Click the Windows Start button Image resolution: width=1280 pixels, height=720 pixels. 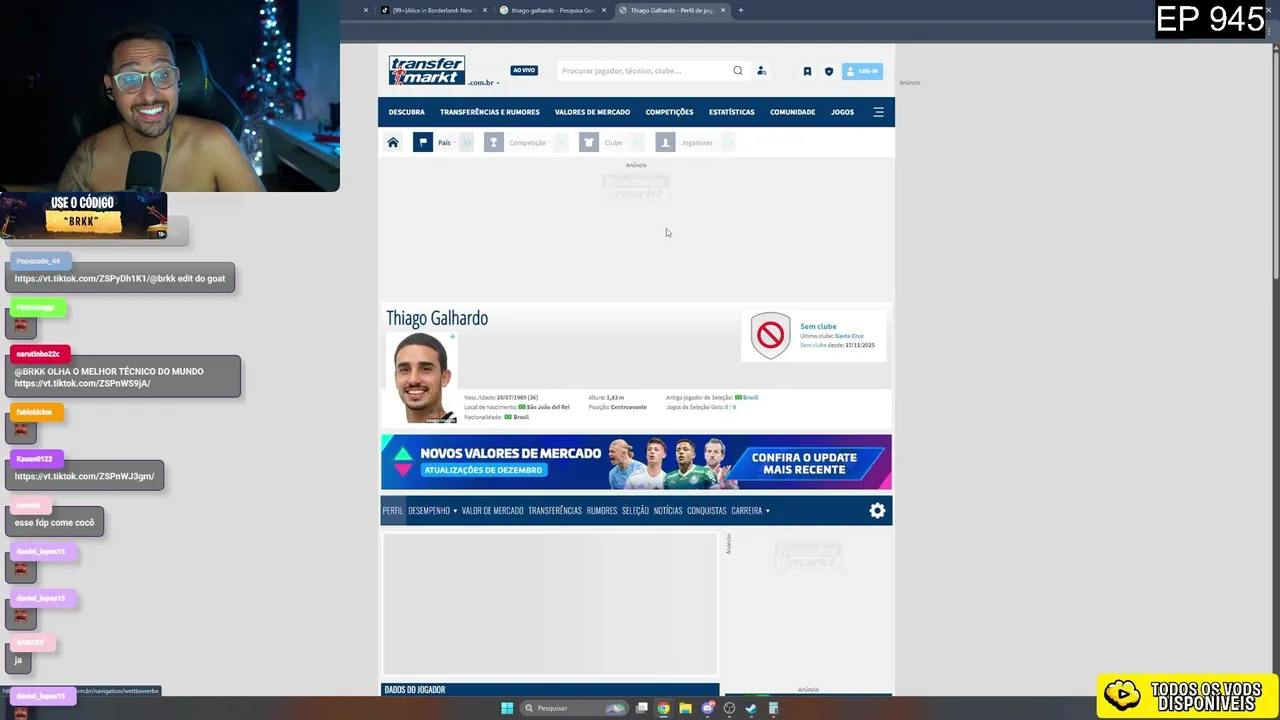507,708
